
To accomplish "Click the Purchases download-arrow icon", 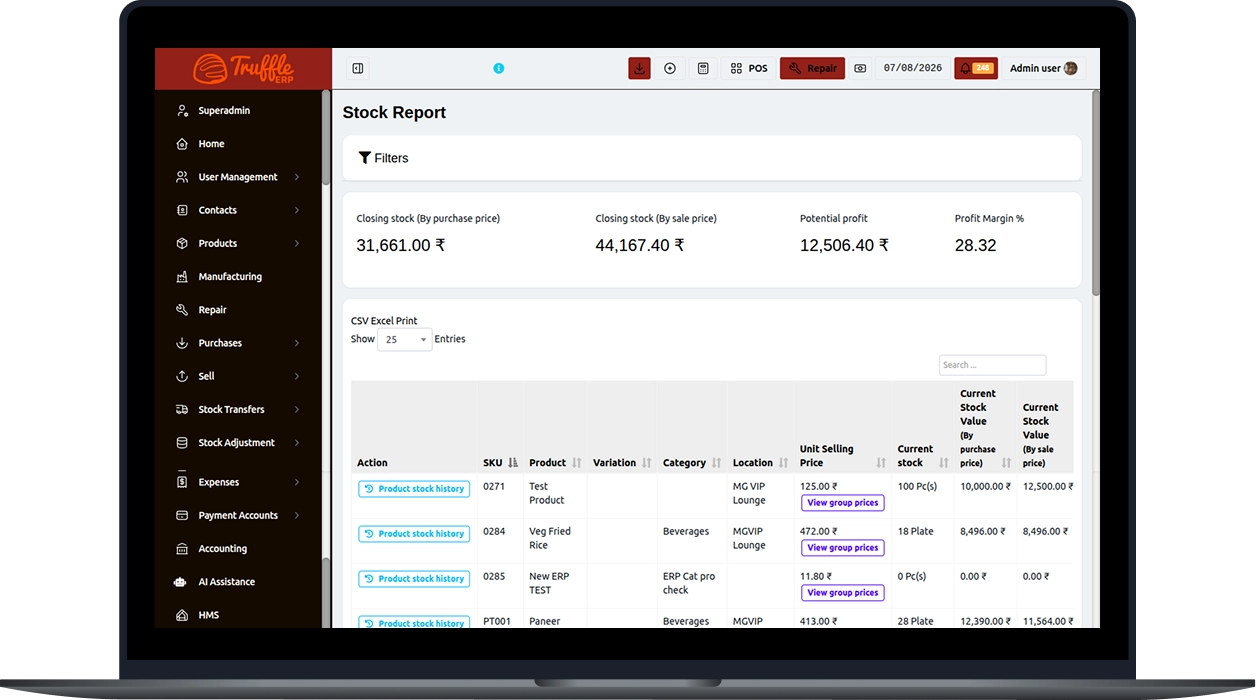I will (182, 343).
